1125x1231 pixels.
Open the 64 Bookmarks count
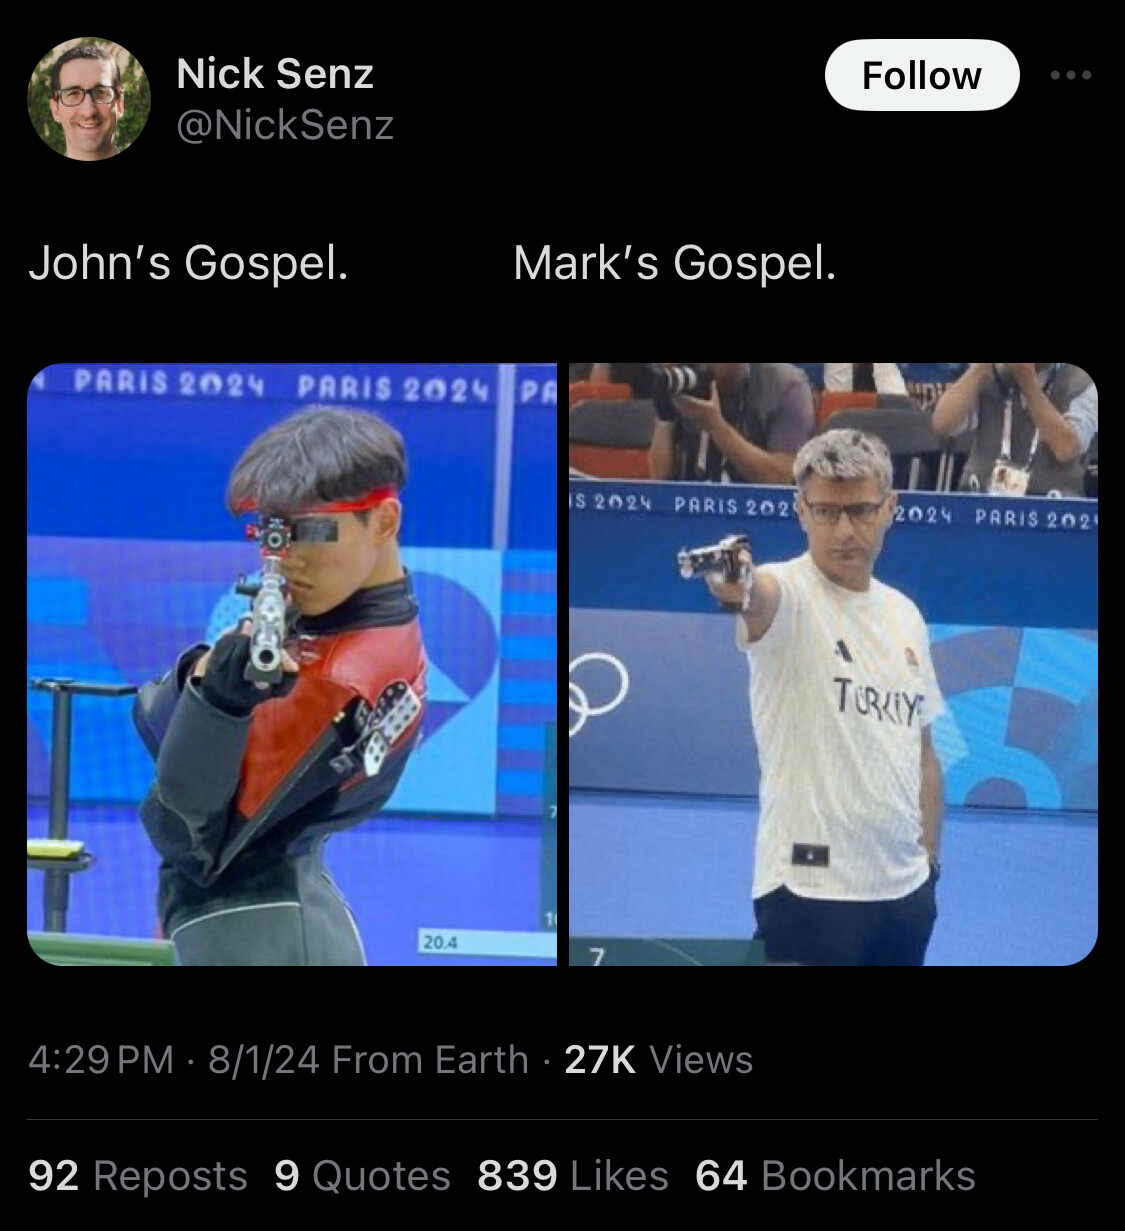835,1176
